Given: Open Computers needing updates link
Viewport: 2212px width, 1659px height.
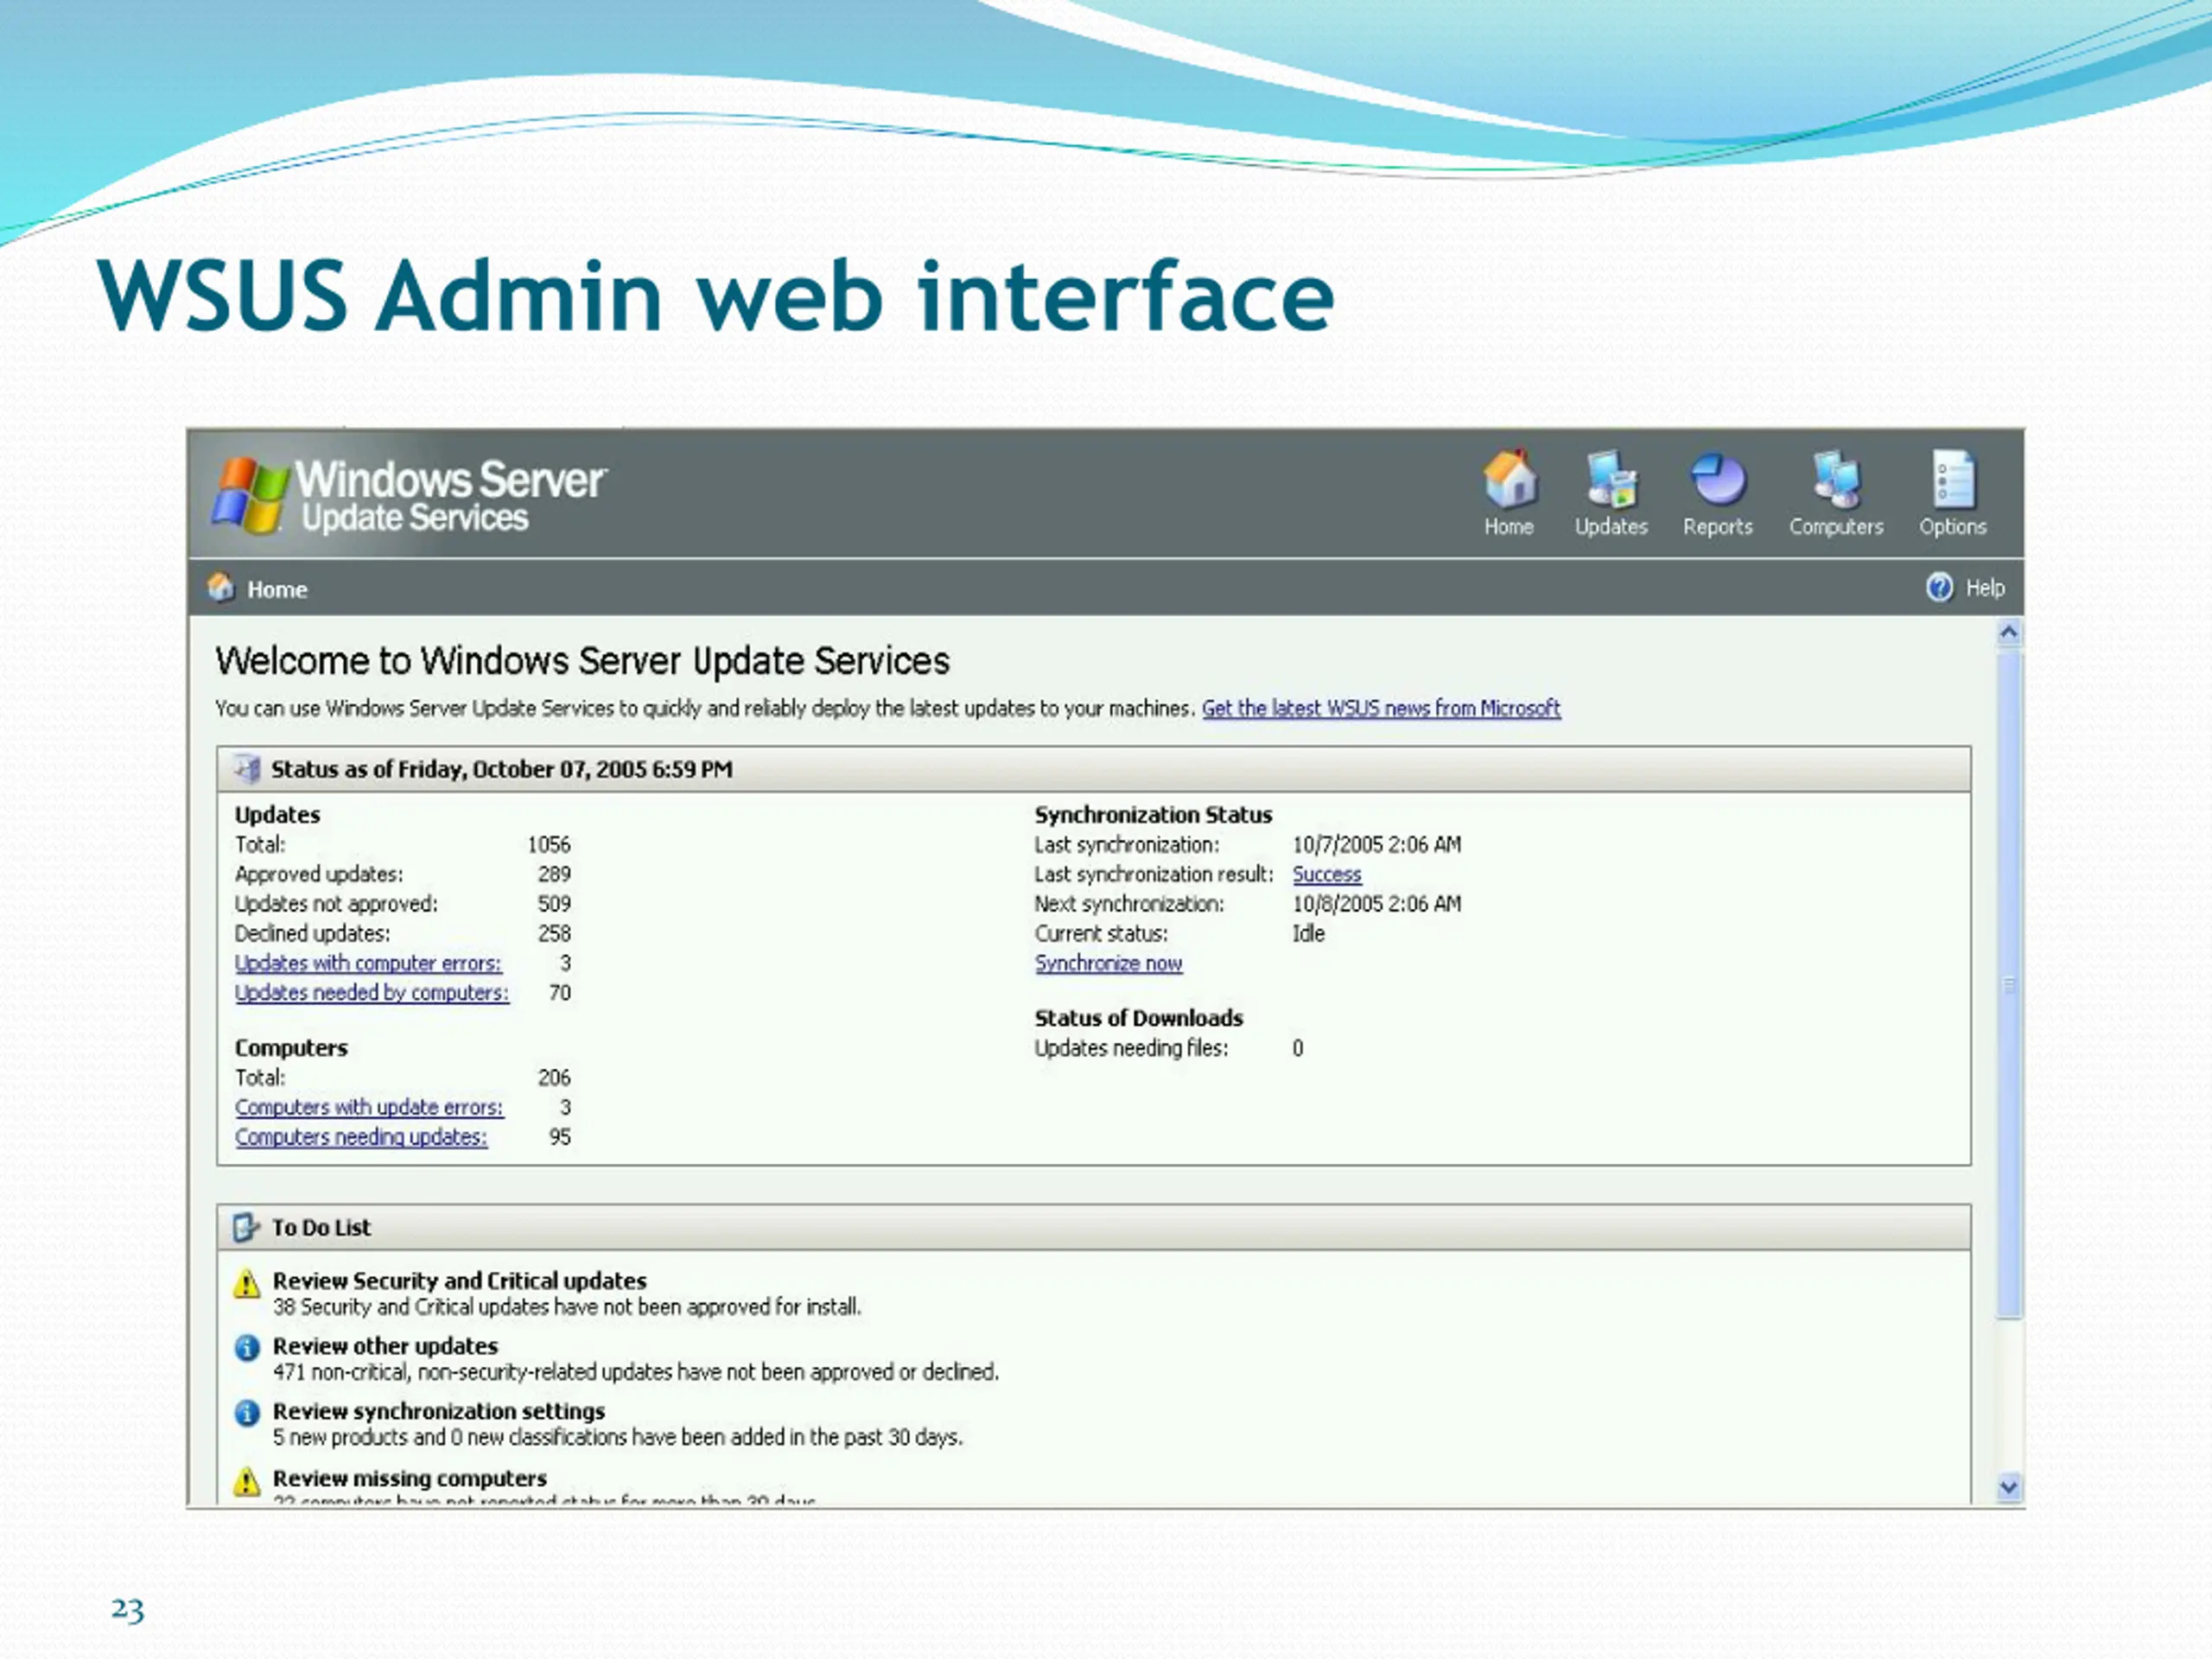Looking at the screenshot, I should [361, 1137].
